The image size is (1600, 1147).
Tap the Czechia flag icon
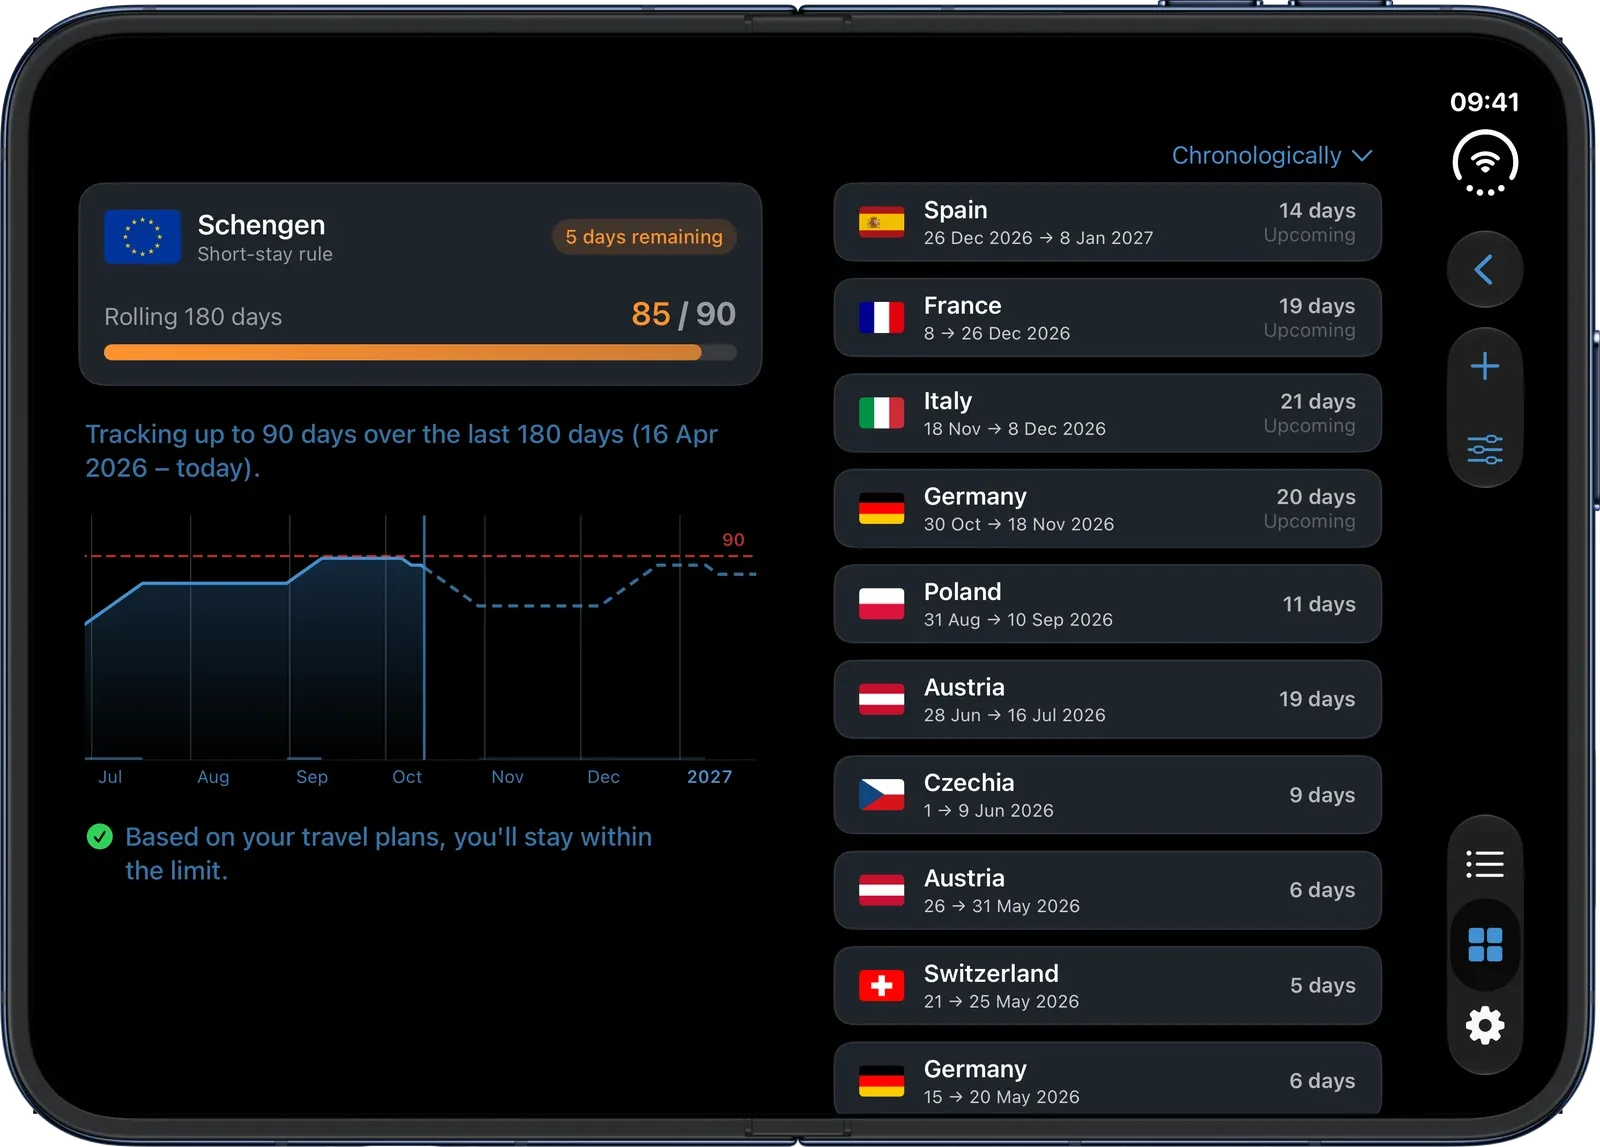click(x=881, y=795)
